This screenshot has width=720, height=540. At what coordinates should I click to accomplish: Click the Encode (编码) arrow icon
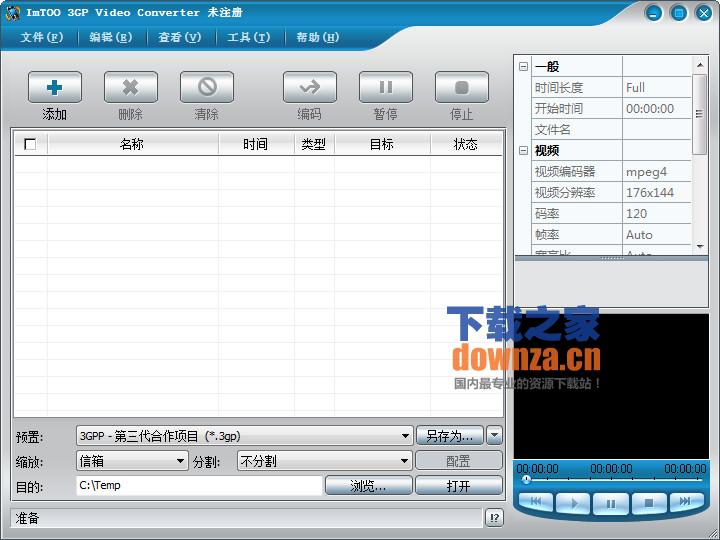tap(310, 87)
